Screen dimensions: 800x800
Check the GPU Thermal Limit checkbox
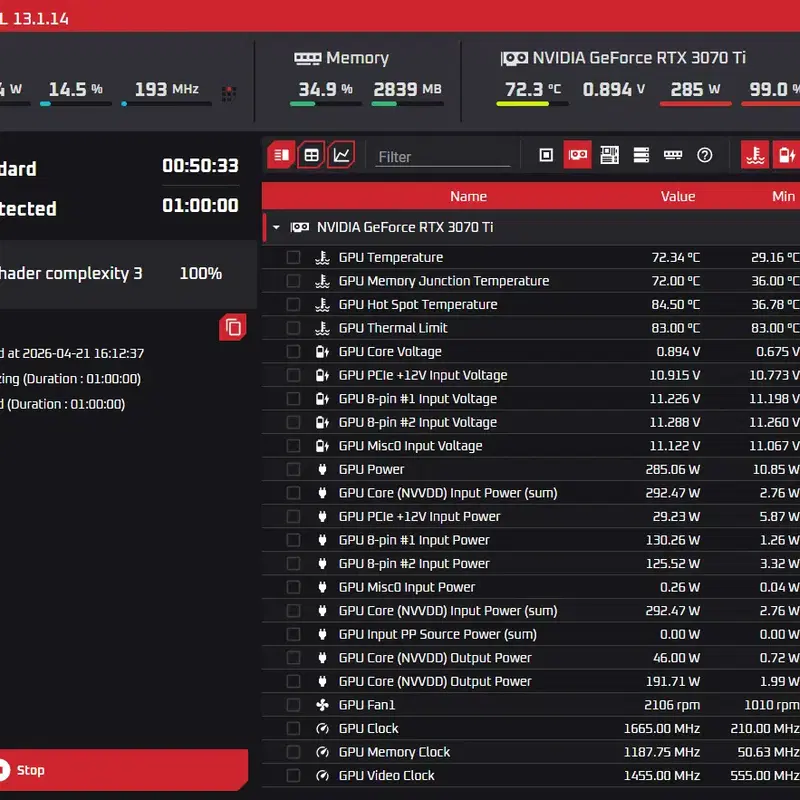point(293,328)
